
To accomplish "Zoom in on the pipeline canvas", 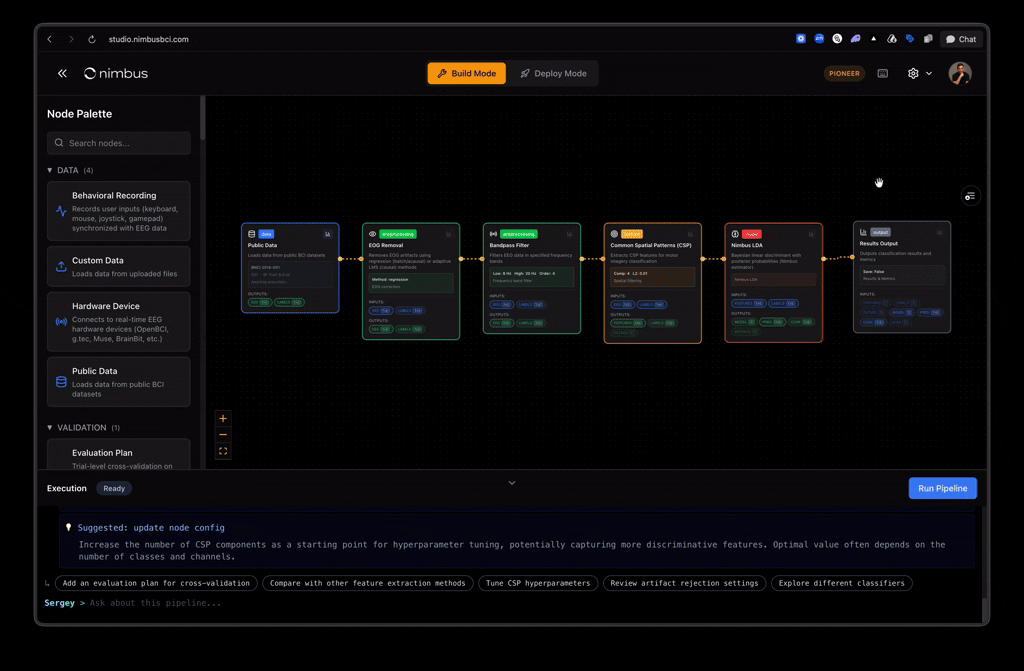I will (x=223, y=418).
